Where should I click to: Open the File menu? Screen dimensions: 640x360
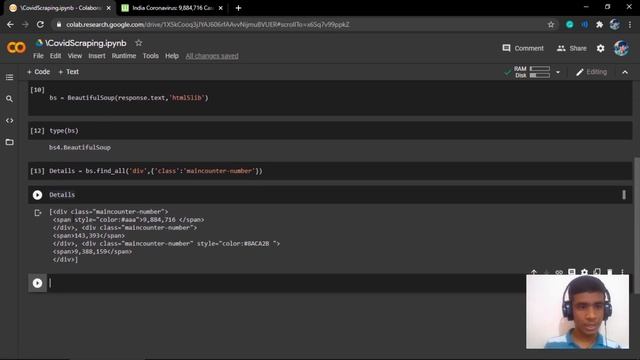point(38,56)
